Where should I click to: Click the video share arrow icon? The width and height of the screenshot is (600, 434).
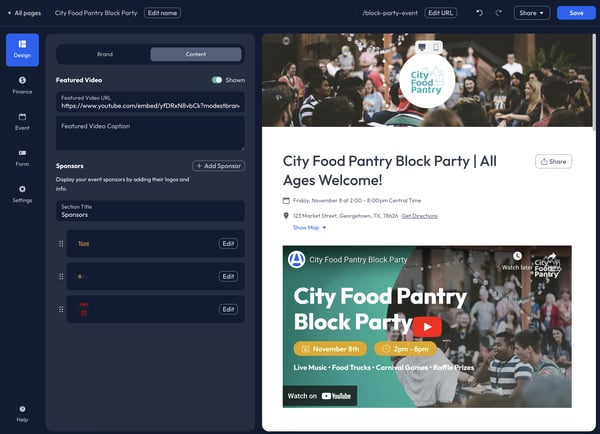click(x=551, y=256)
